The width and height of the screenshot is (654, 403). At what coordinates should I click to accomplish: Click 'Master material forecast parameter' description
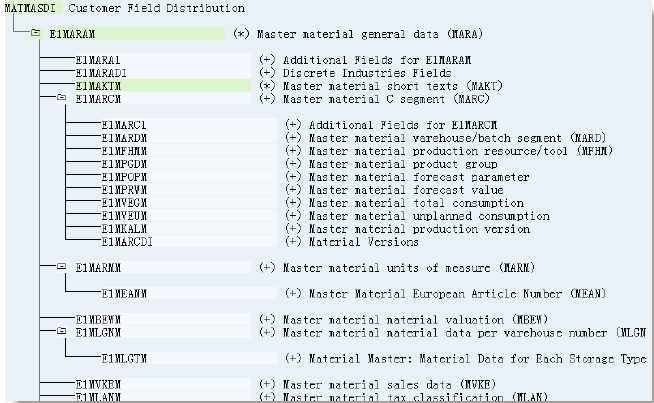[419, 176]
